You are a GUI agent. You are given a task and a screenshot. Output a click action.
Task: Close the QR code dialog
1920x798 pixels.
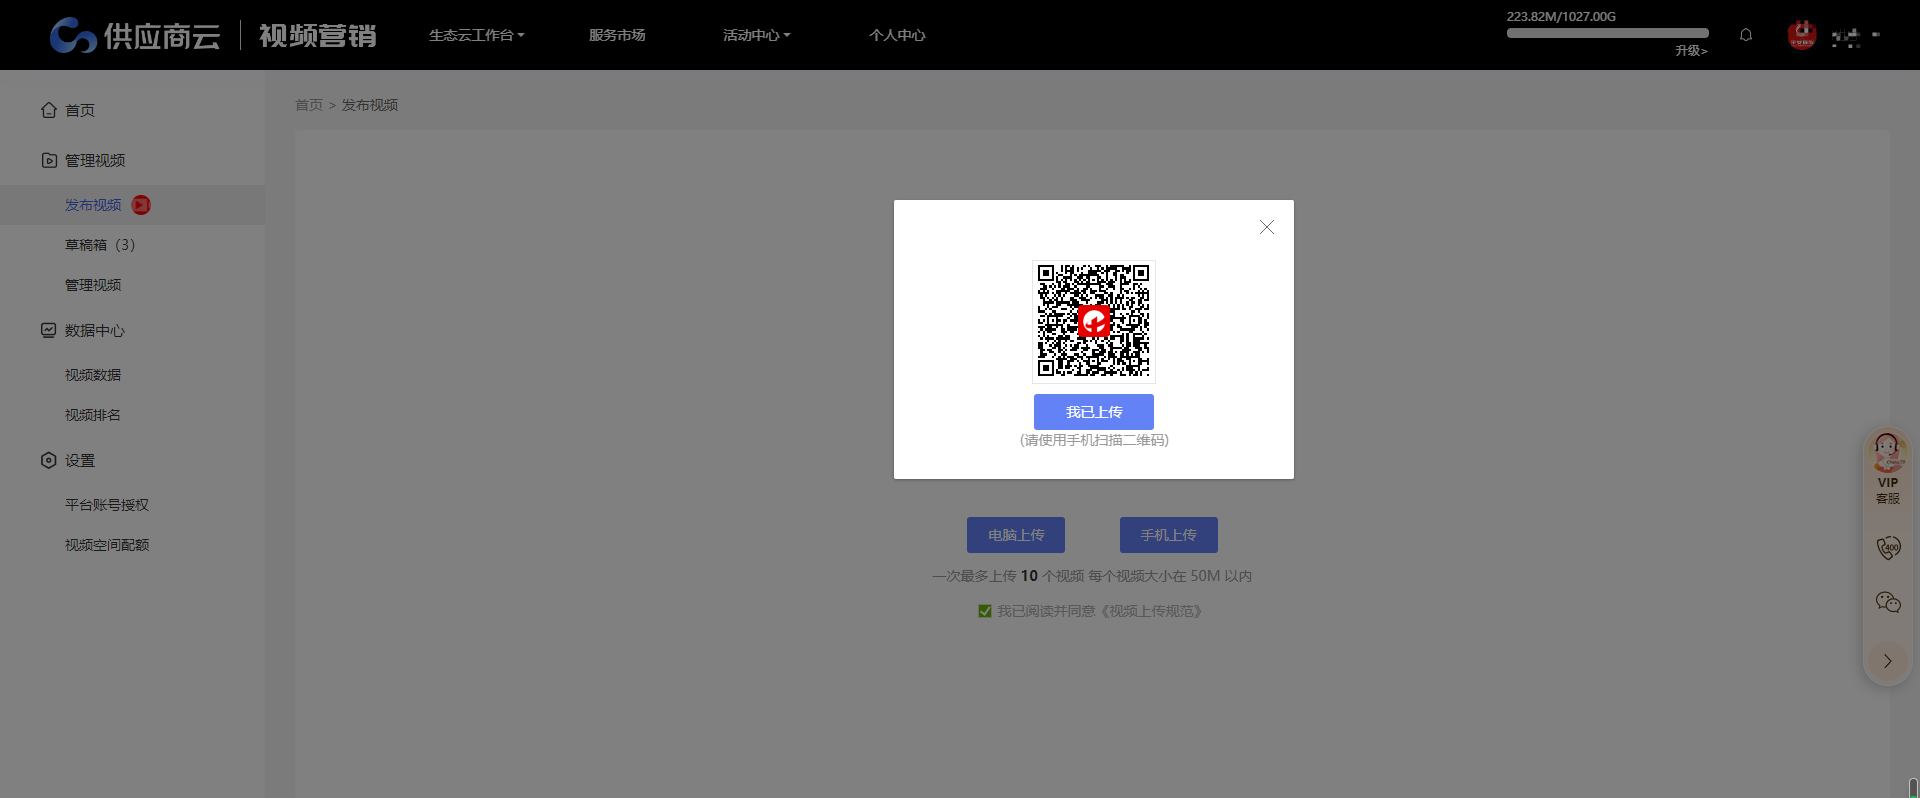point(1267,227)
